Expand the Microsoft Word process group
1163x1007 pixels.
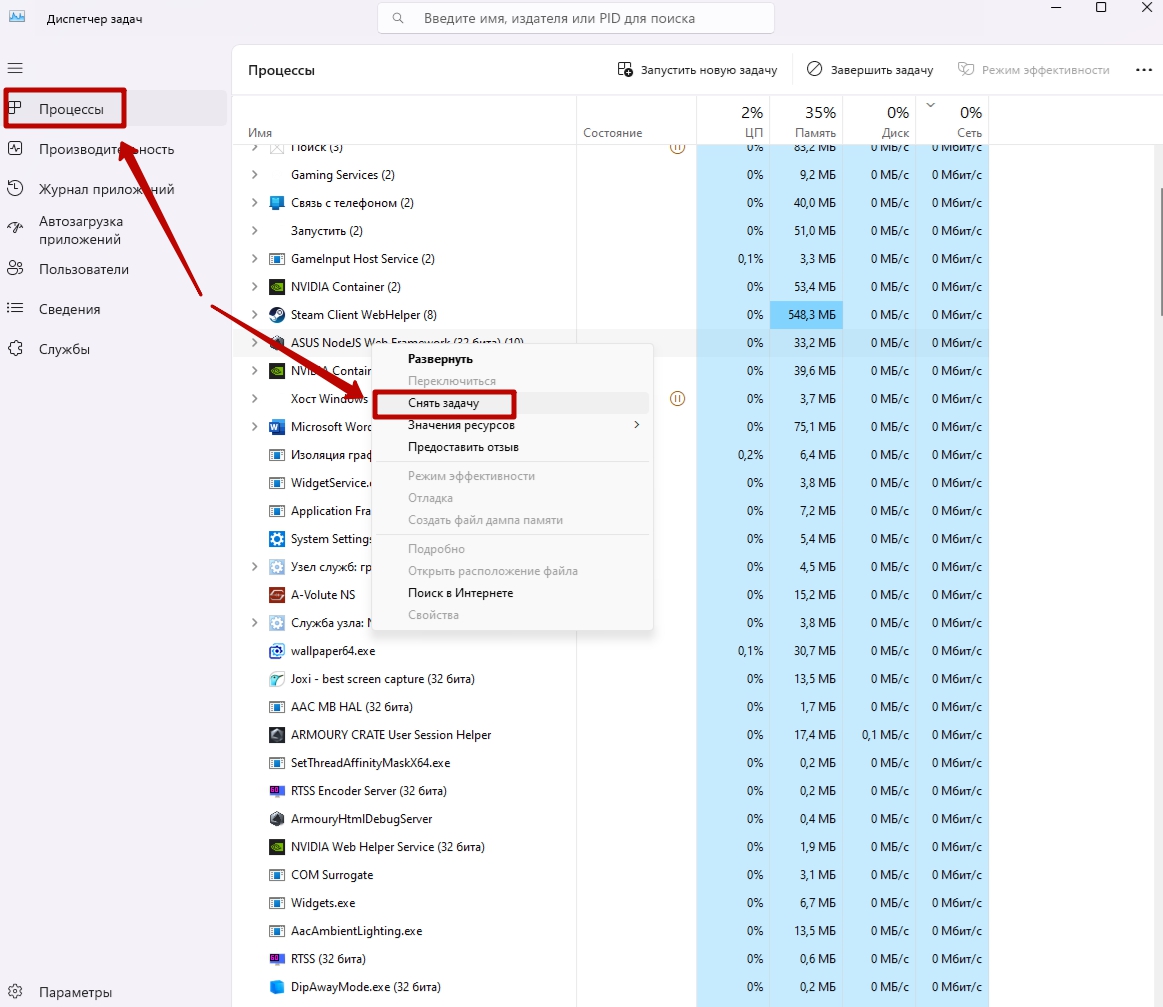(x=254, y=427)
